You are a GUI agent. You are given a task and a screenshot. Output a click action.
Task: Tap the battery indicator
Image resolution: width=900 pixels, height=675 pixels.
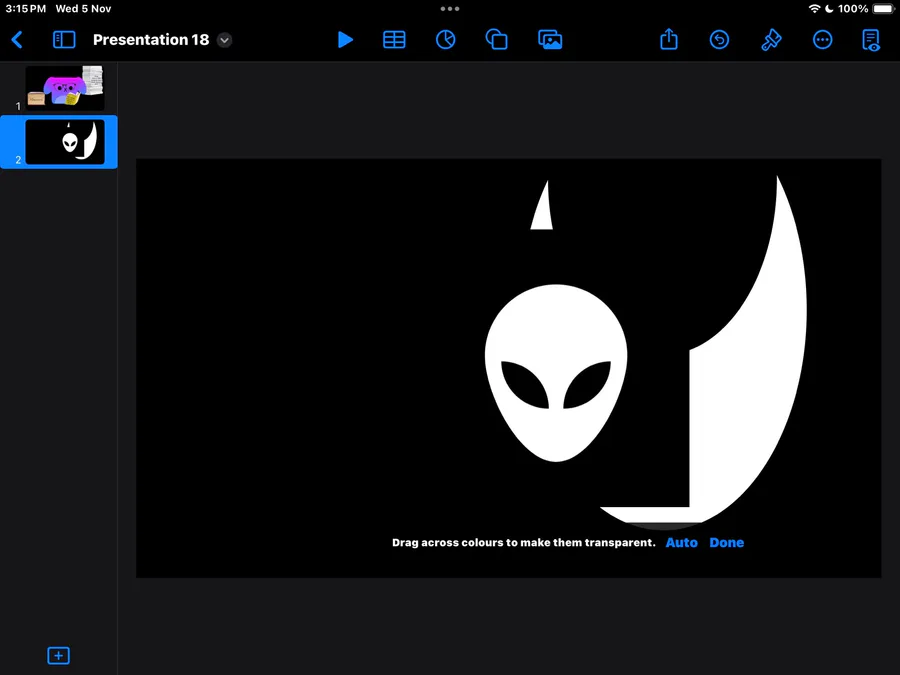[883, 9]
